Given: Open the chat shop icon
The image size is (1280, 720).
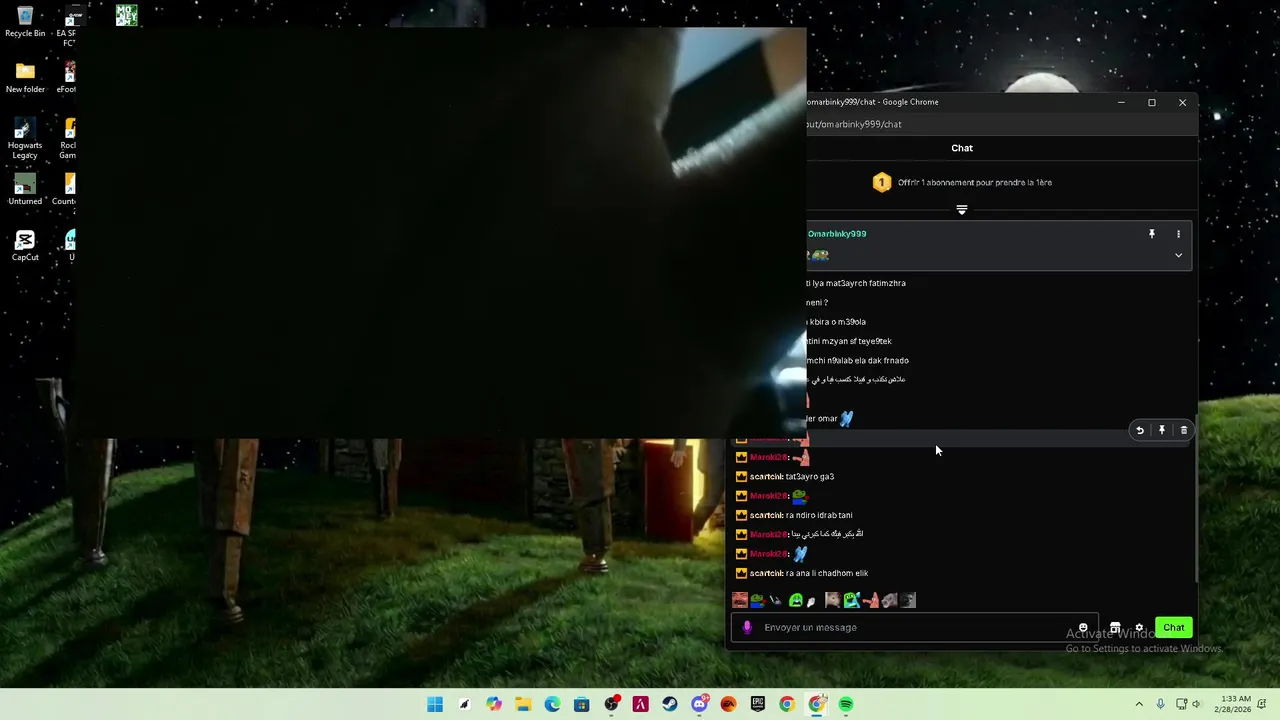Looking at the screenshot, I should pyautogui.click(x=1115, y=628).
